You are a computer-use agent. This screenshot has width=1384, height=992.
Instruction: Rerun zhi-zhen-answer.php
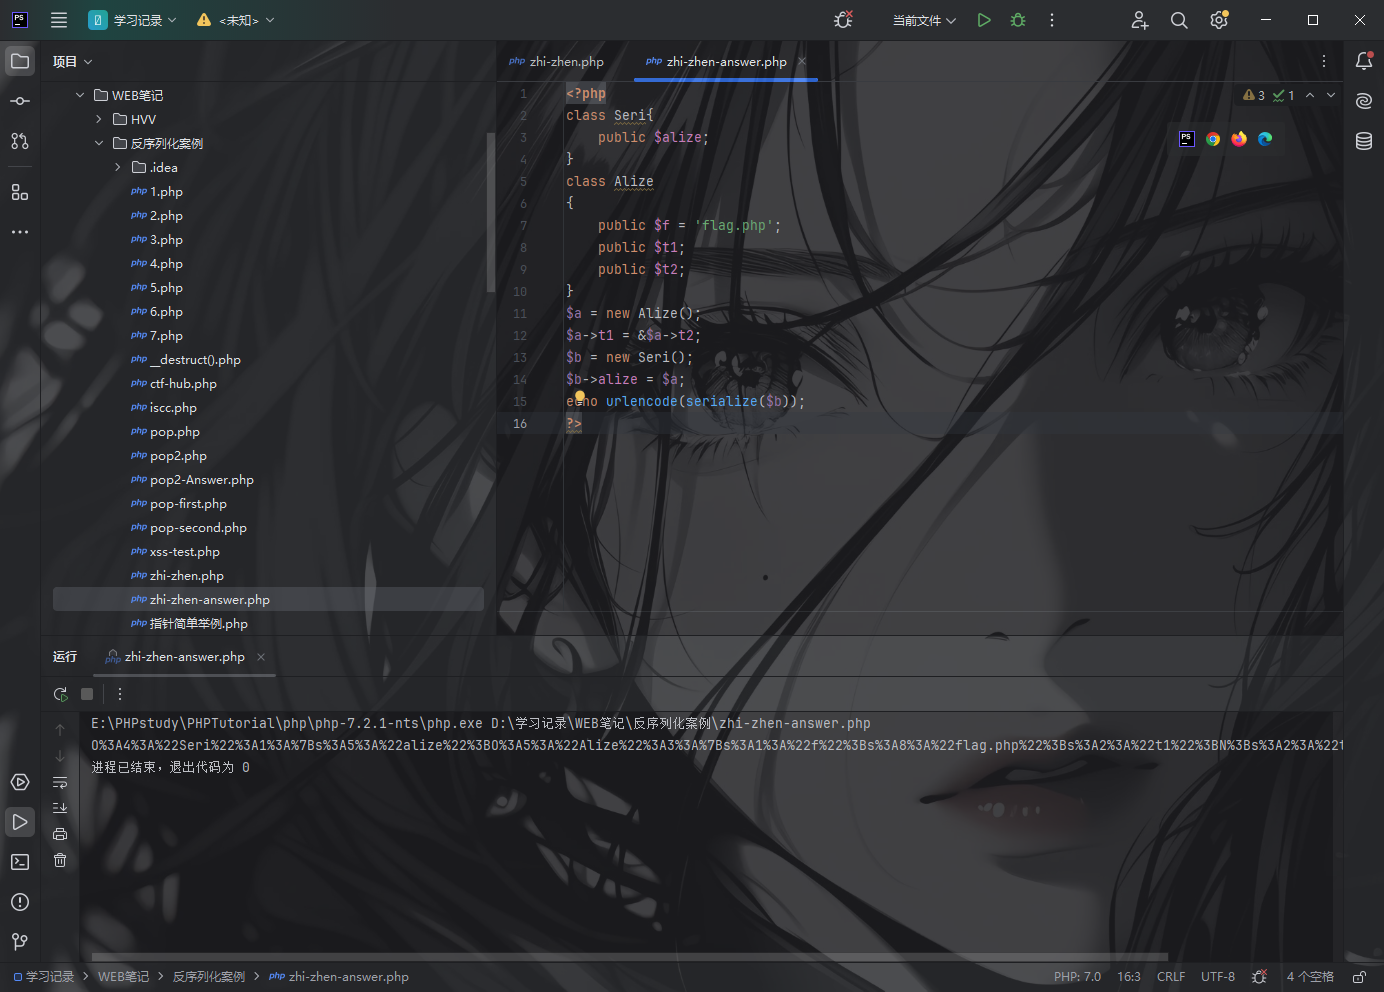(x=61, y=694)
